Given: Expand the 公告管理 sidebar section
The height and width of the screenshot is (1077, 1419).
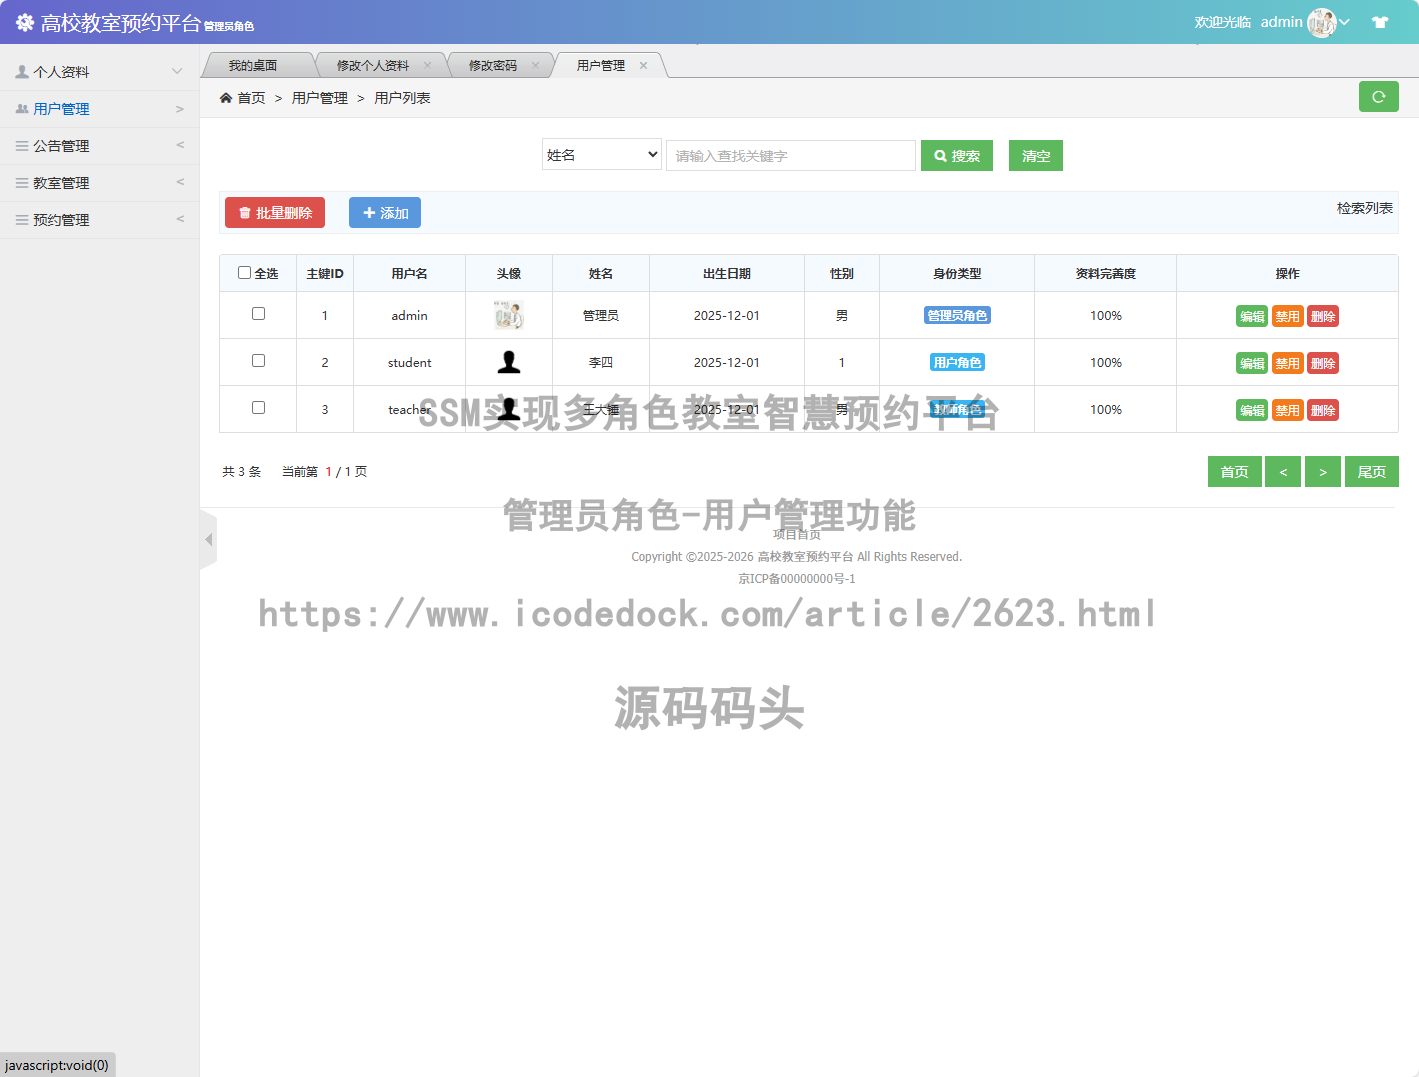Looking at the screenshot, I should point(100,145).
